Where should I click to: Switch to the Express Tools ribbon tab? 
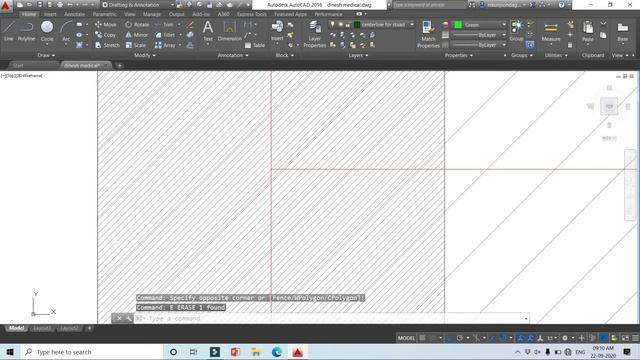coord(251,14)
